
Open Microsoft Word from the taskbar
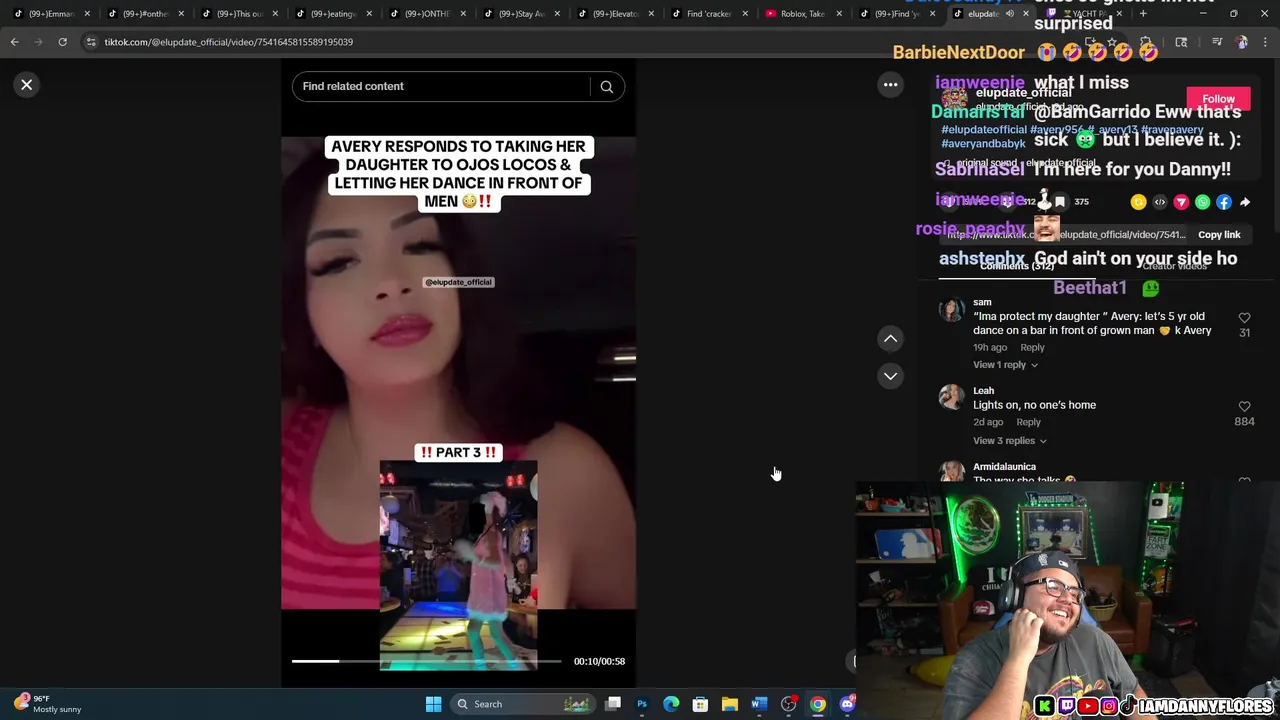tap(759, 704)
